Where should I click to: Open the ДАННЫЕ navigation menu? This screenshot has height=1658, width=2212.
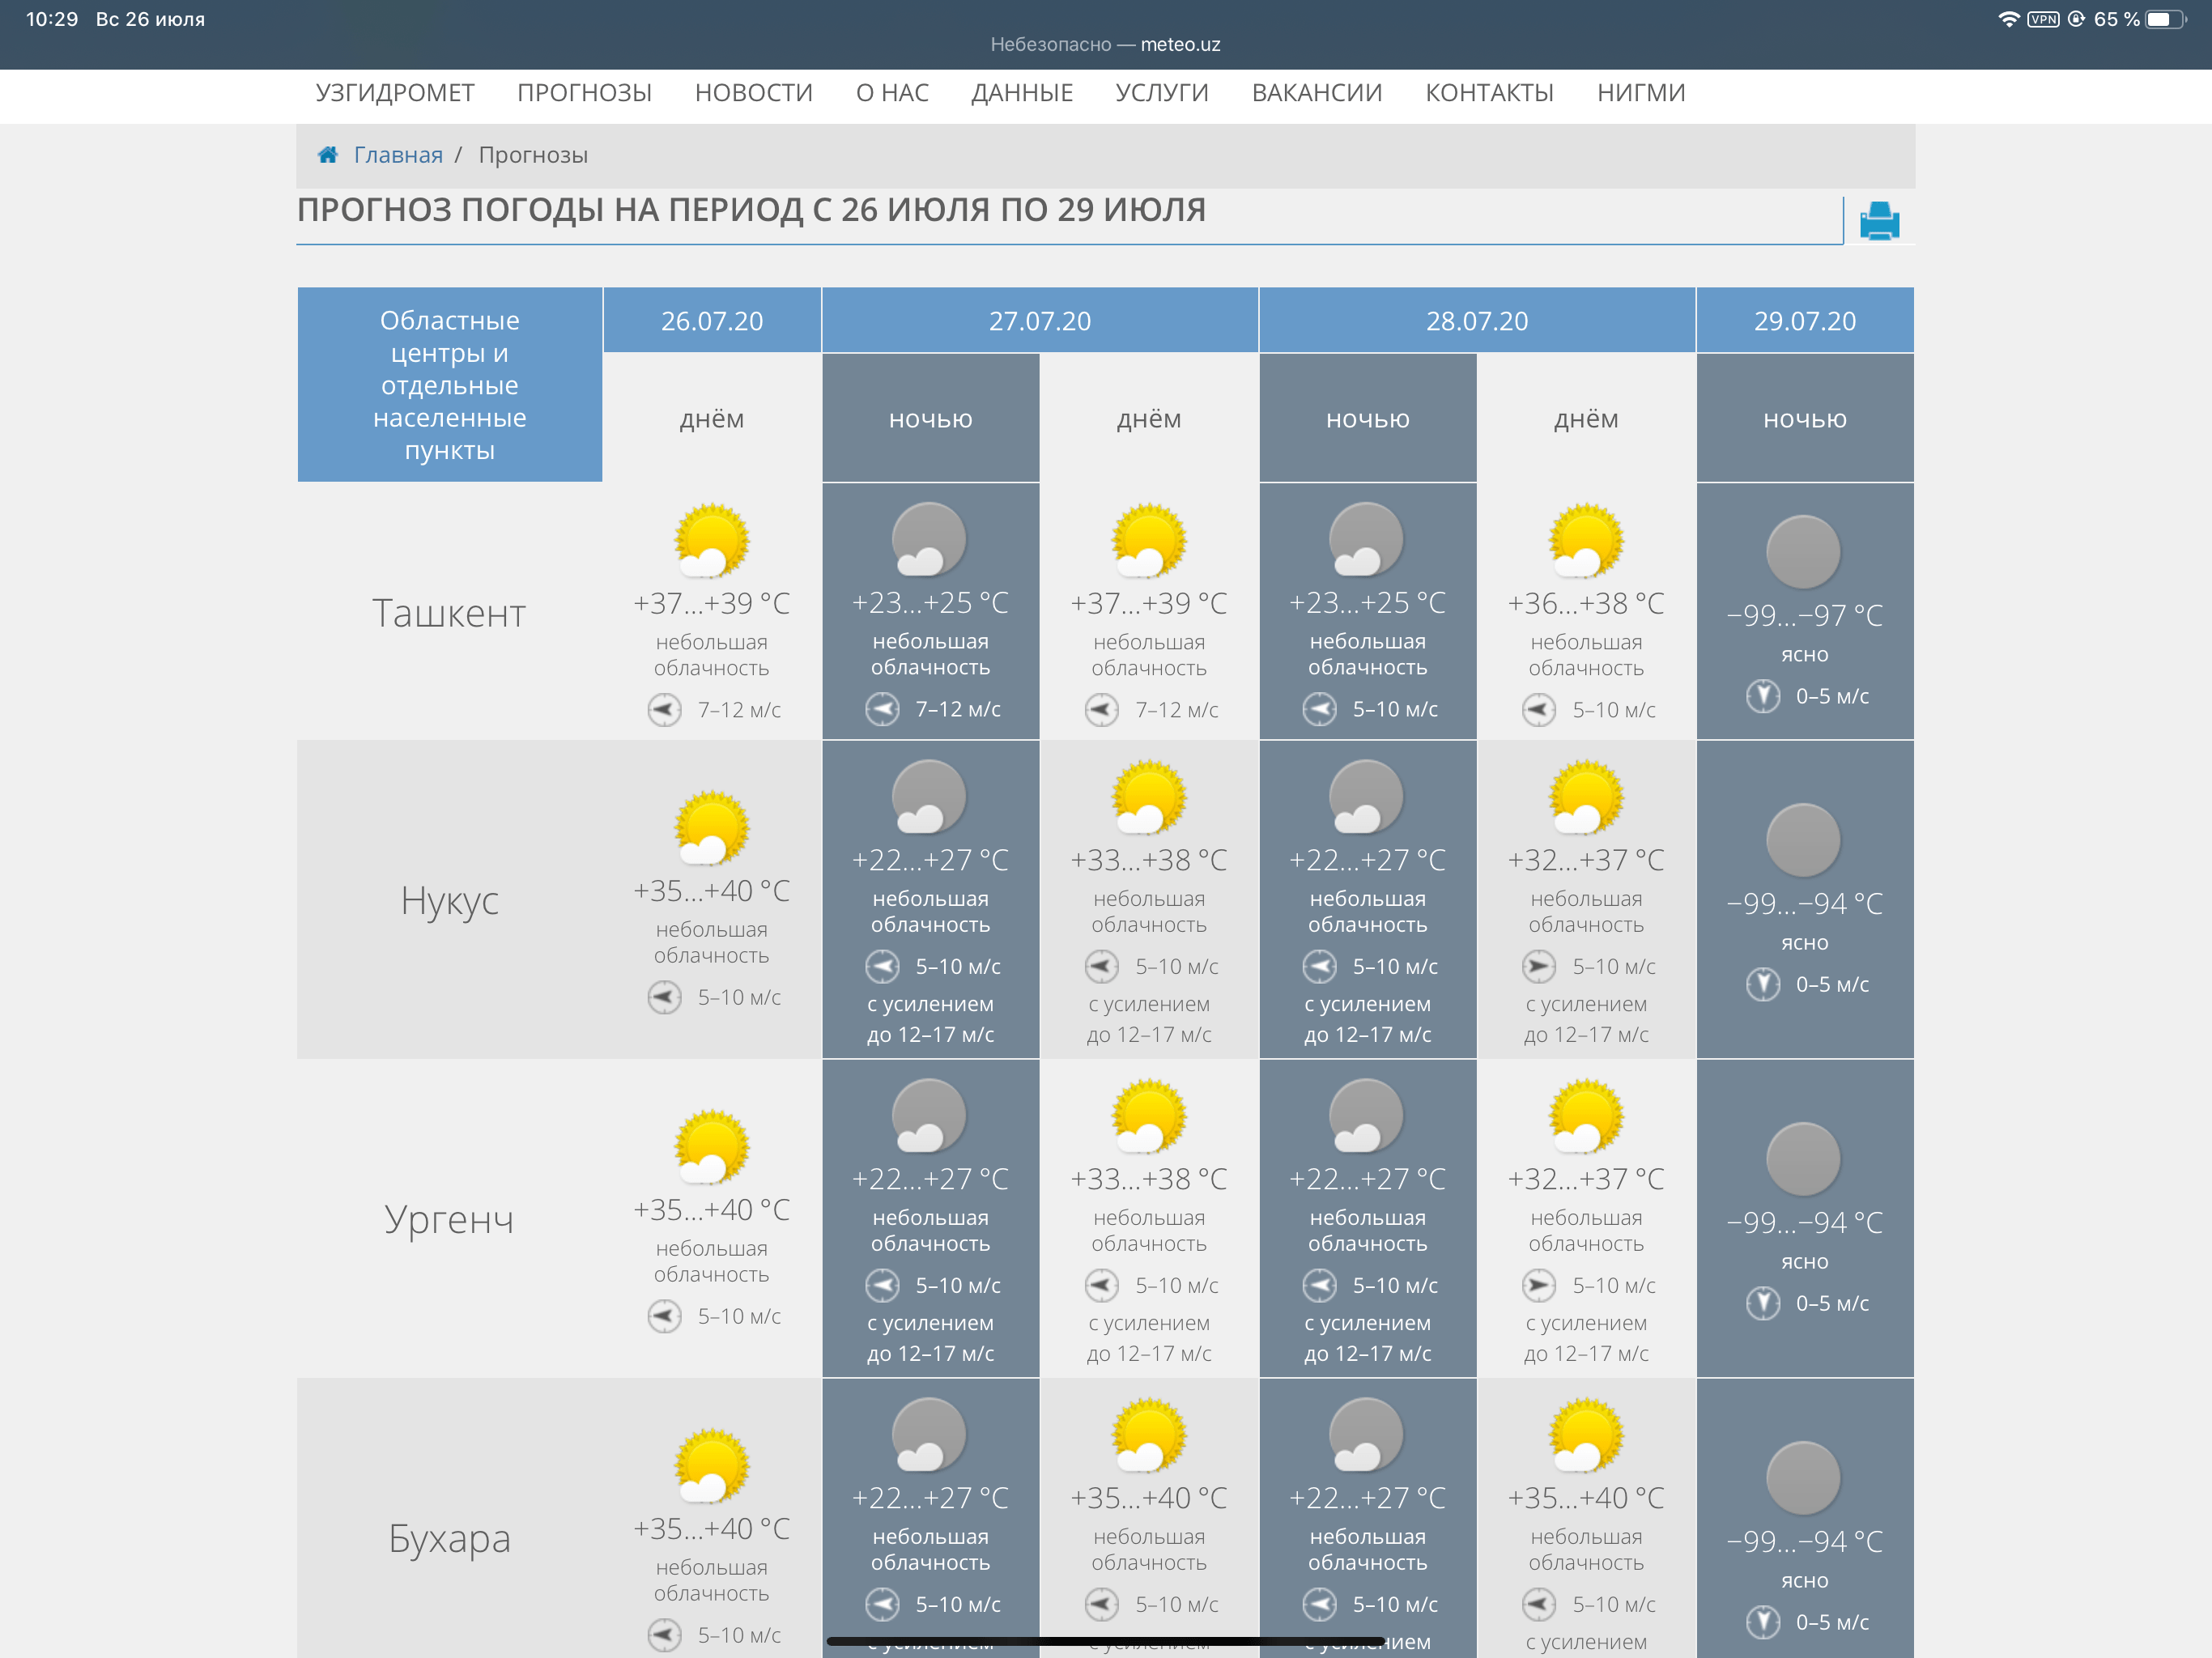pos(1021,93)
